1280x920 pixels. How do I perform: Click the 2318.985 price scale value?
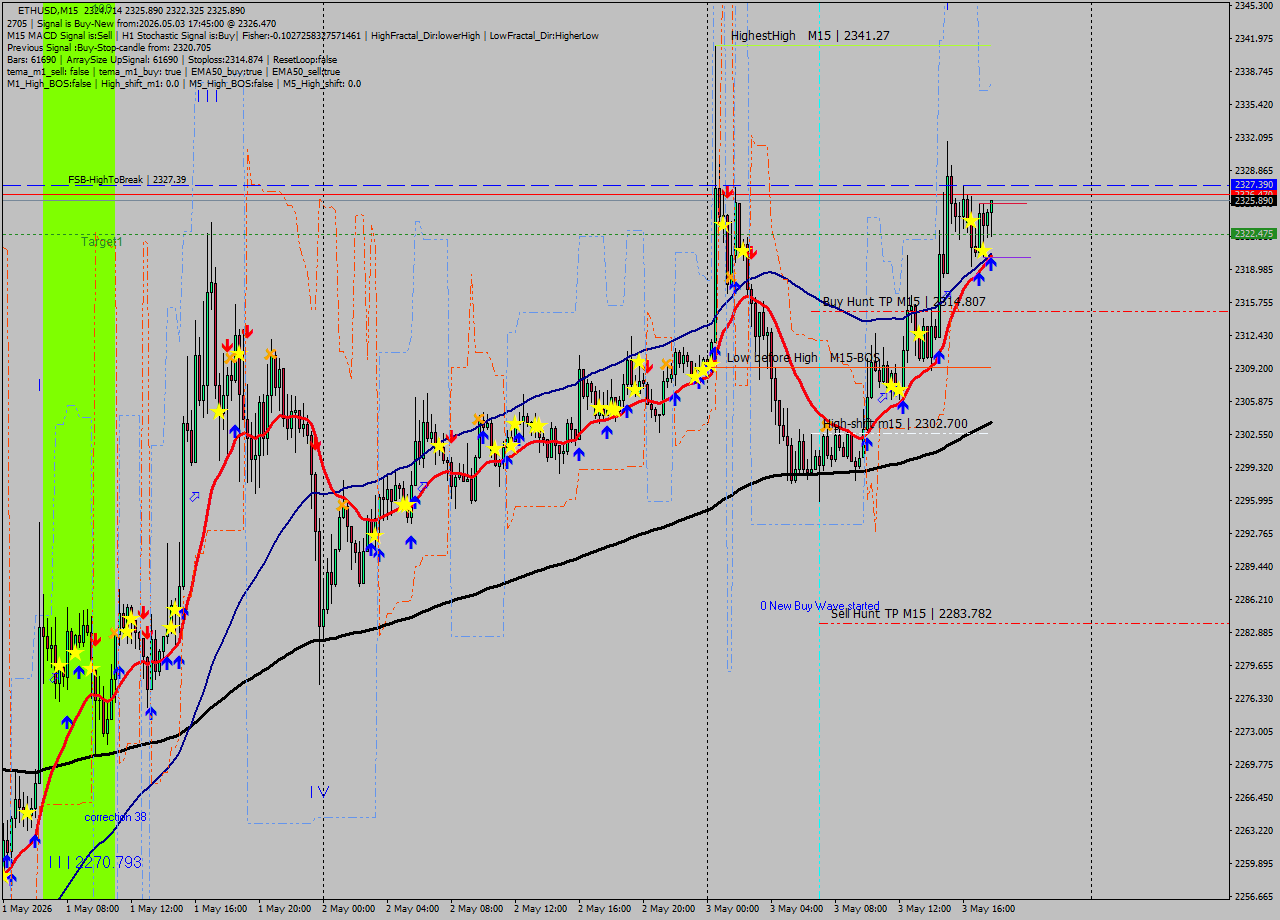tap(1254, 270)
